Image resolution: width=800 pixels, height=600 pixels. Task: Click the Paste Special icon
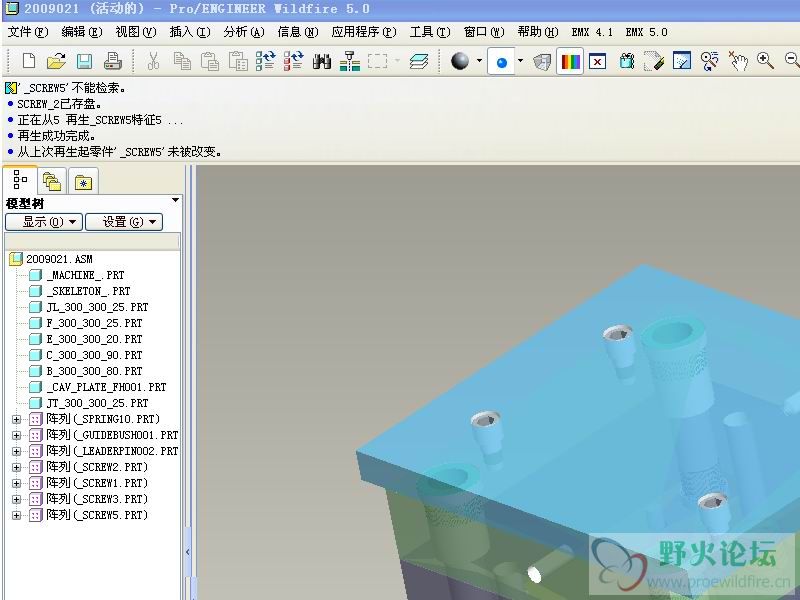click(x=238, y=61)
